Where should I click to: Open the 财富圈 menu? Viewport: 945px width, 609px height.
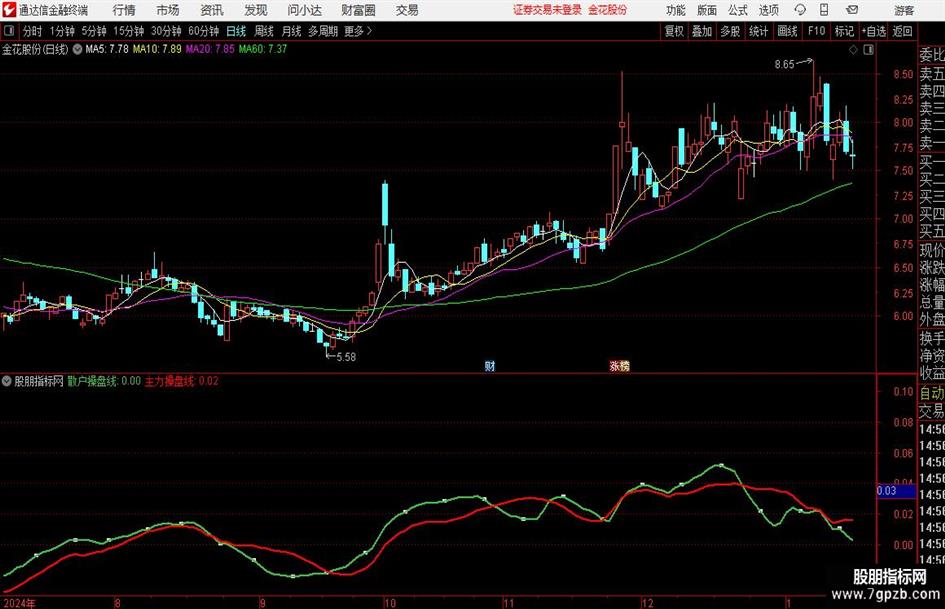[x=358, y=10]
